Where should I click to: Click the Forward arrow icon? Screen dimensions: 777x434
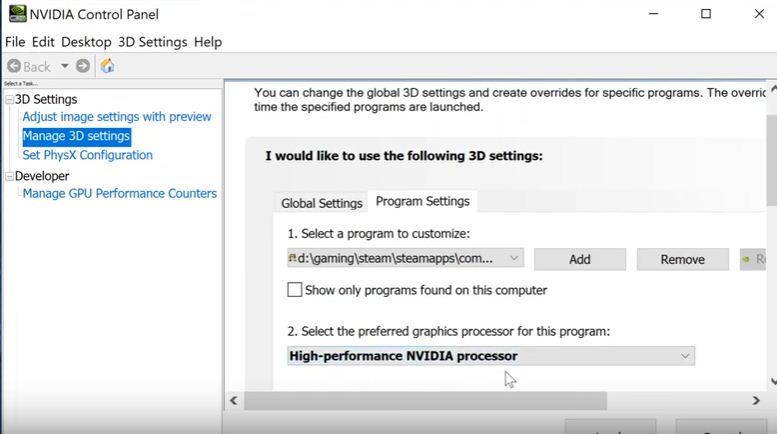coord(83,66)
